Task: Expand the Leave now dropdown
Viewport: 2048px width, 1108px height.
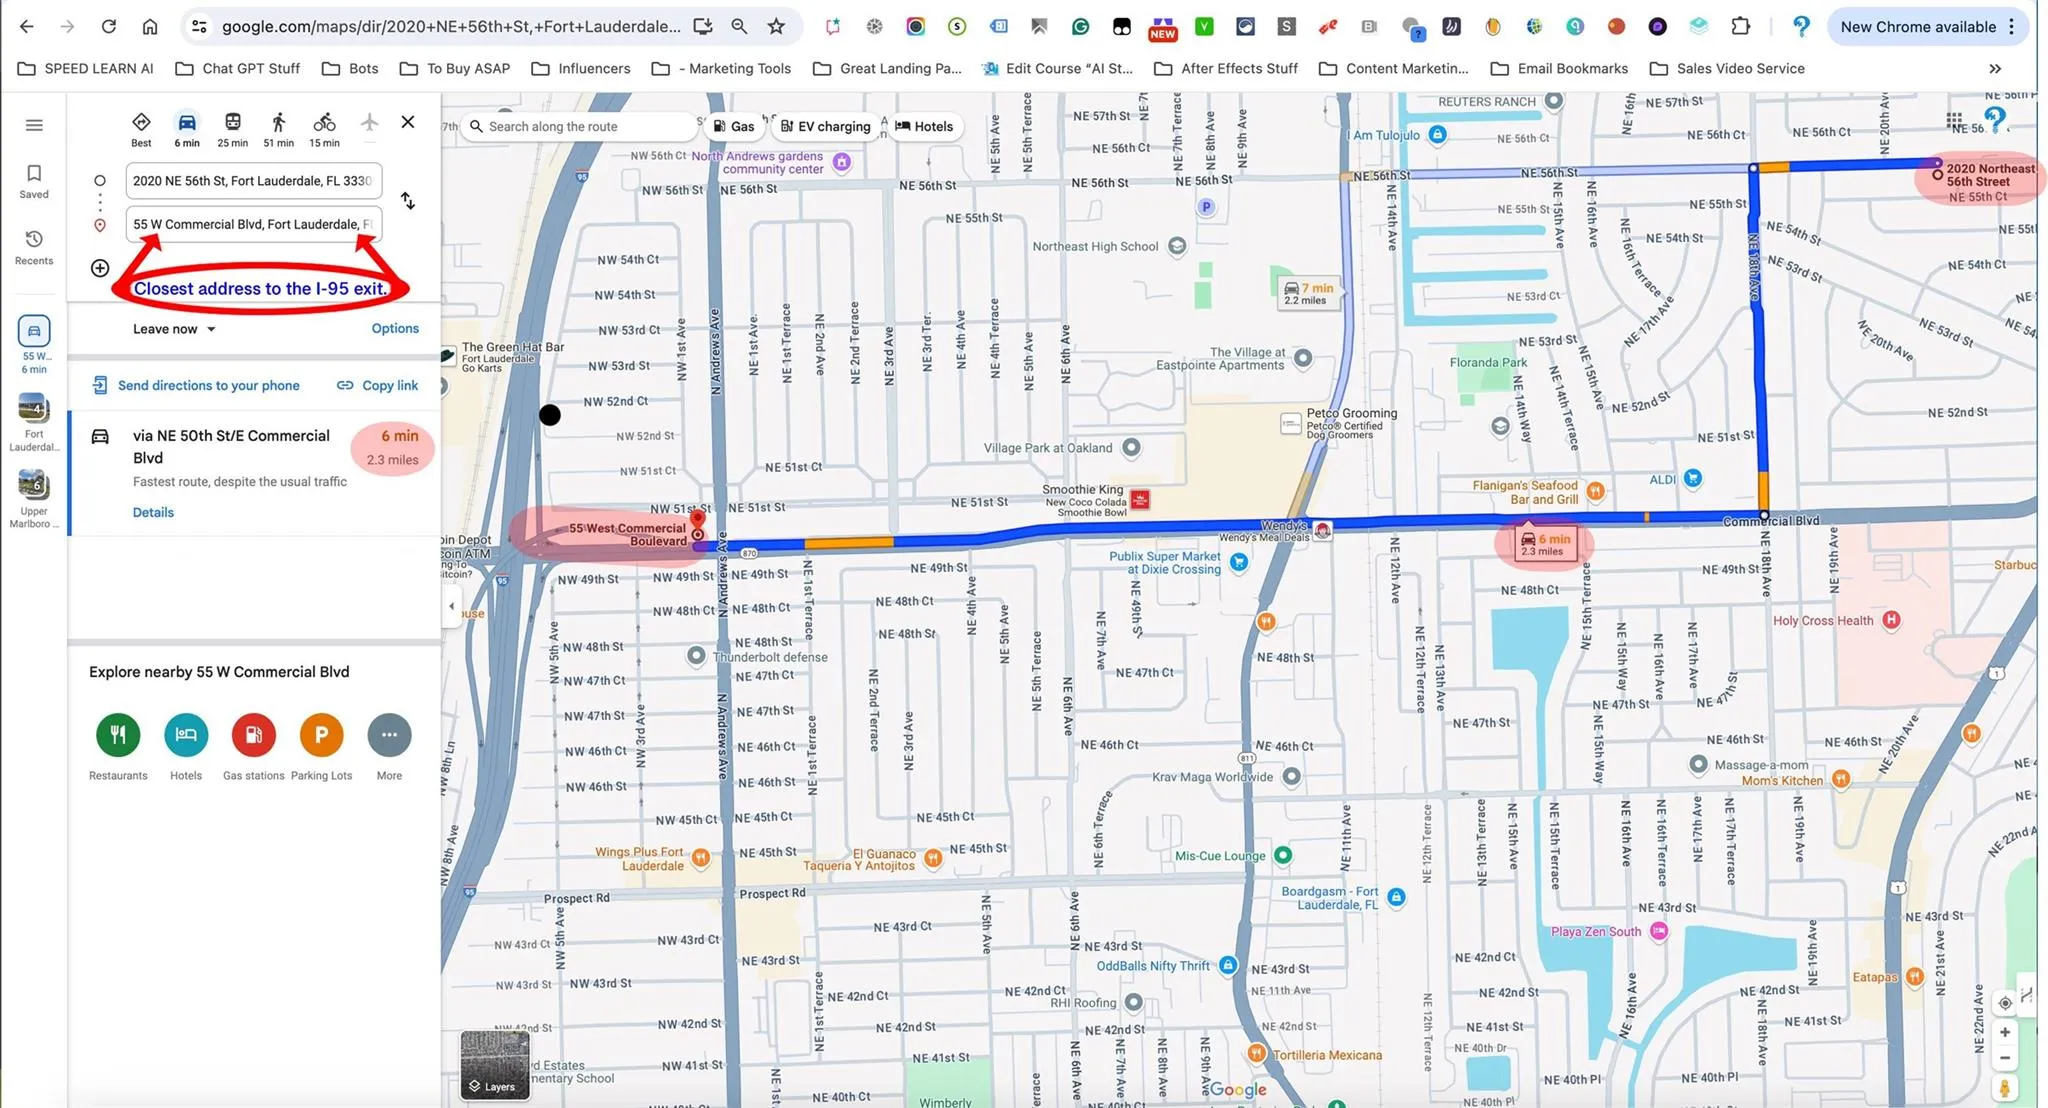Action: point(174,329)
